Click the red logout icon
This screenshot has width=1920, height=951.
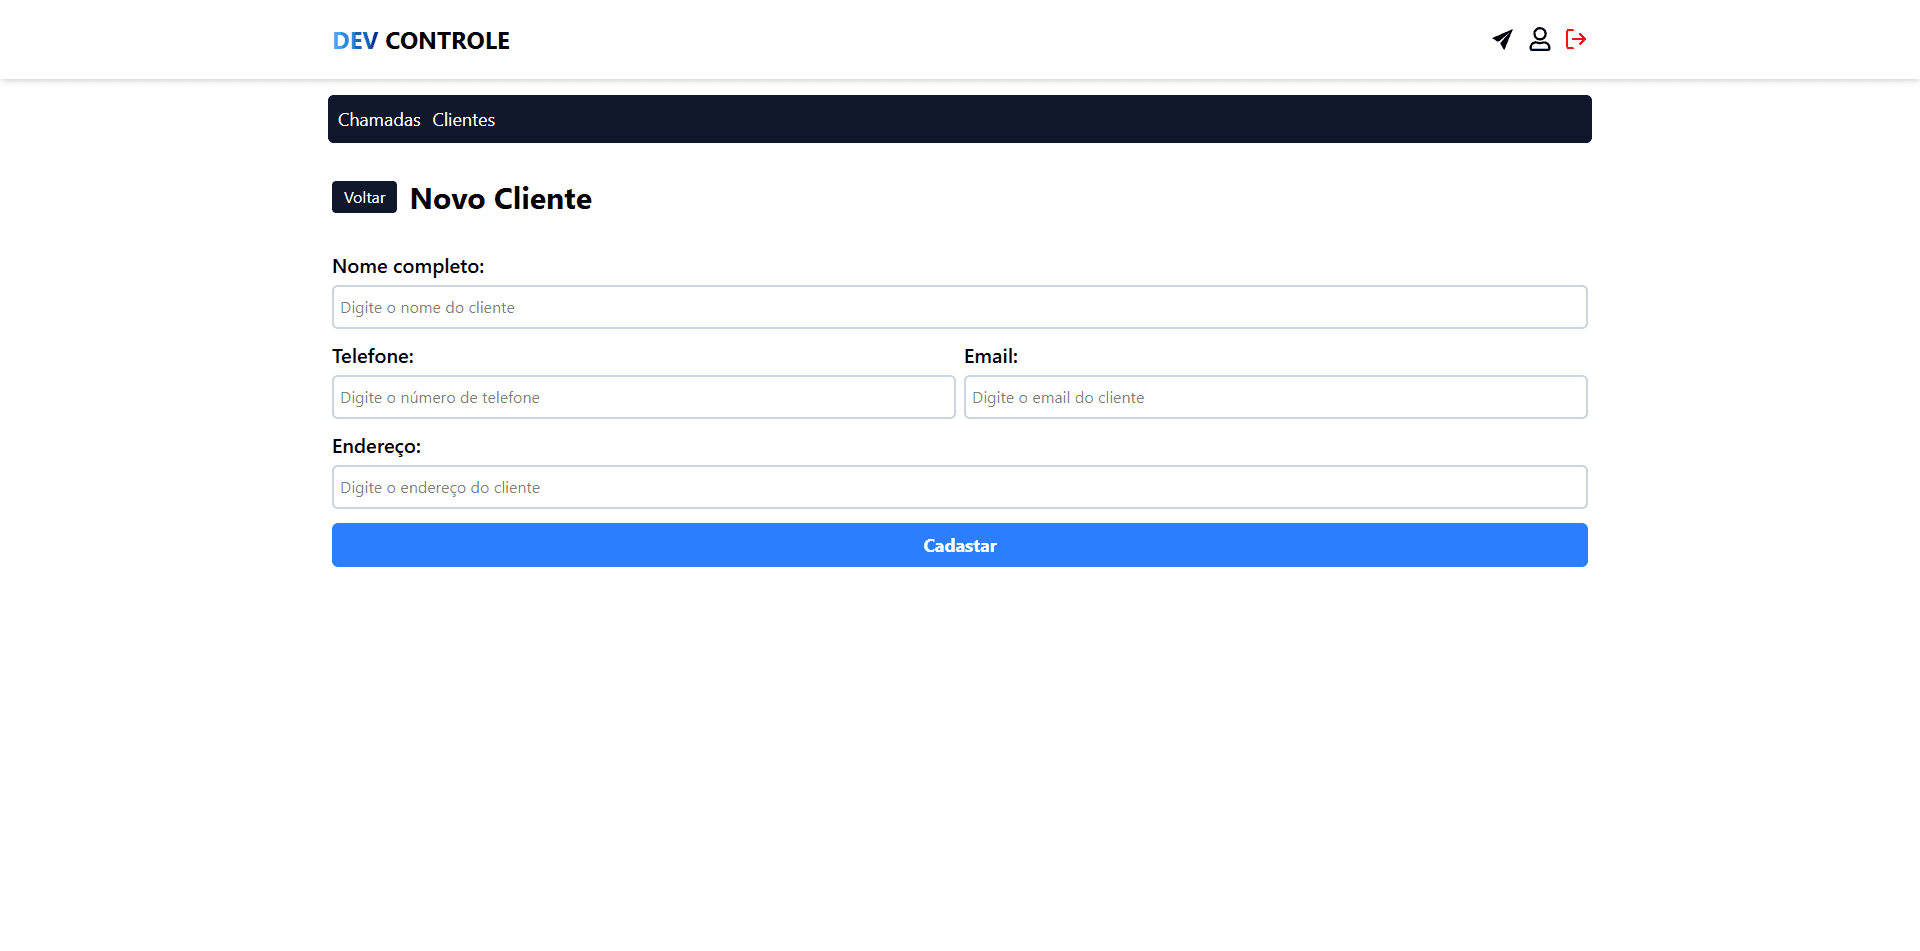click(1576, 39)
